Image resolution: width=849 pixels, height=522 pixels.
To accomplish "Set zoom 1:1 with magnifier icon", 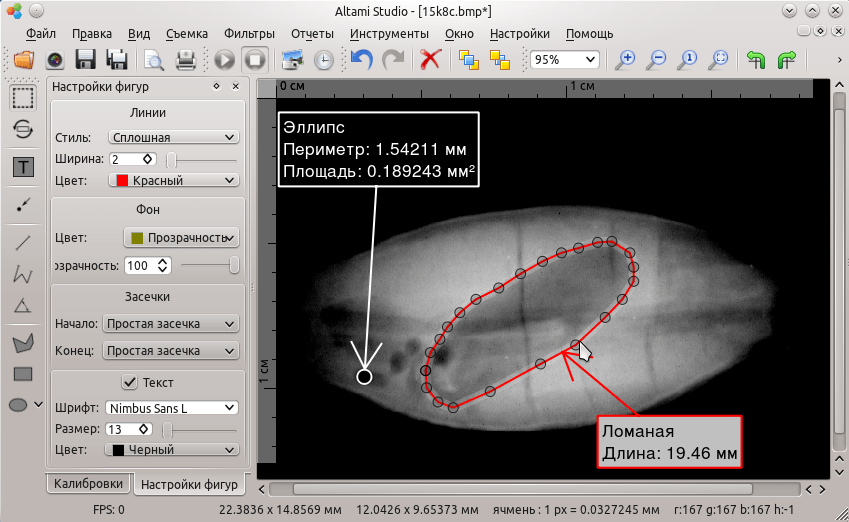I will [688, 60].
